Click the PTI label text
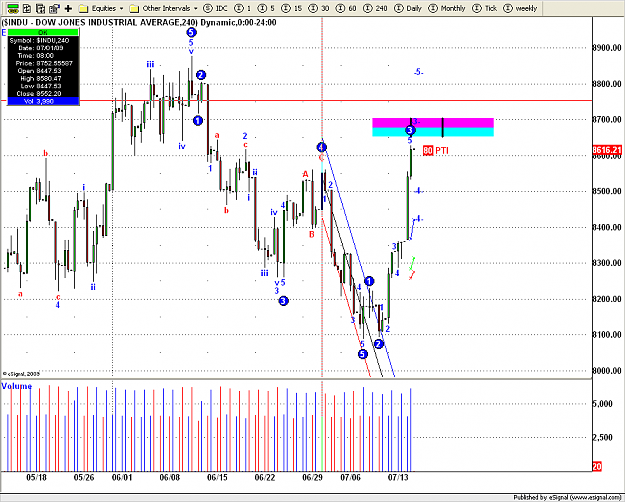This screenshot has width=625, height=502. (x=442, y=150)
